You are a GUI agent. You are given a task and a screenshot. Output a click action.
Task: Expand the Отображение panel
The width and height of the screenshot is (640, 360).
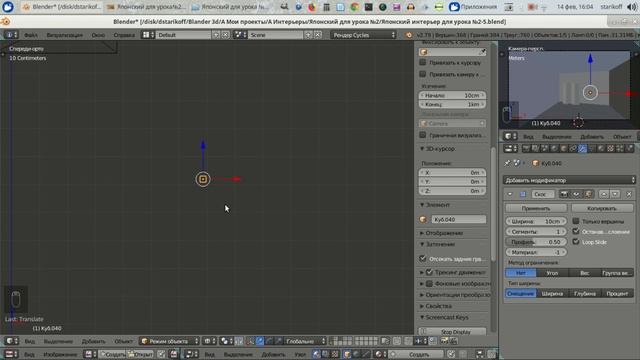(x=422, y=233)
